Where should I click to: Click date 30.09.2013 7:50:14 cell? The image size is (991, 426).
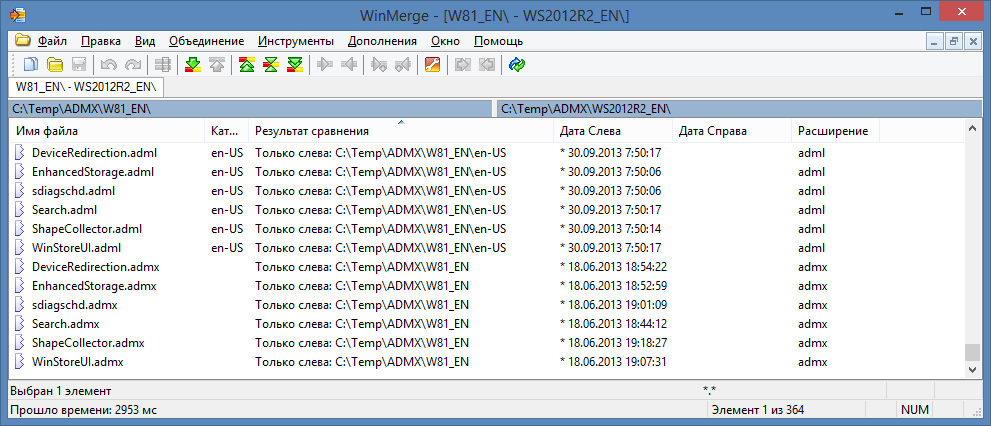click(x=611, y=228)
